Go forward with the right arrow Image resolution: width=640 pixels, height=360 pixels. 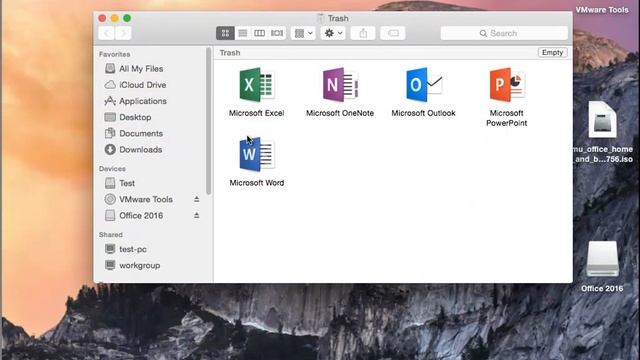[123, 33]
